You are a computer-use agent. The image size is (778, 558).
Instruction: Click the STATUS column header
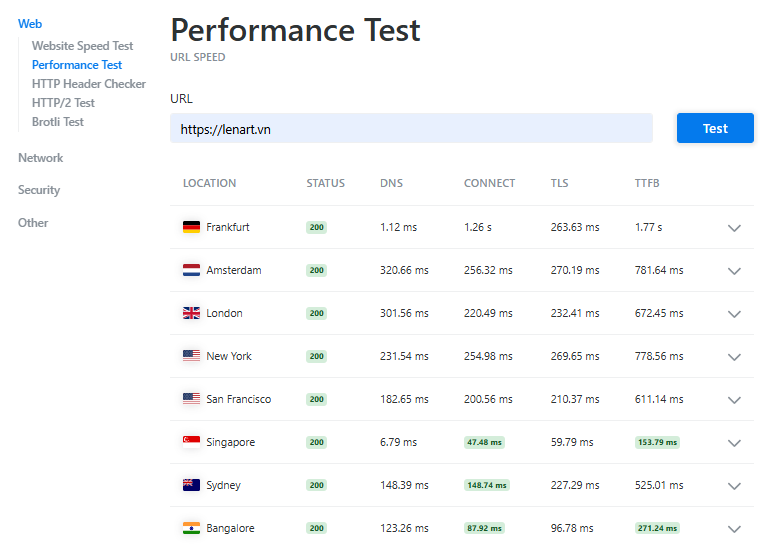325,183
